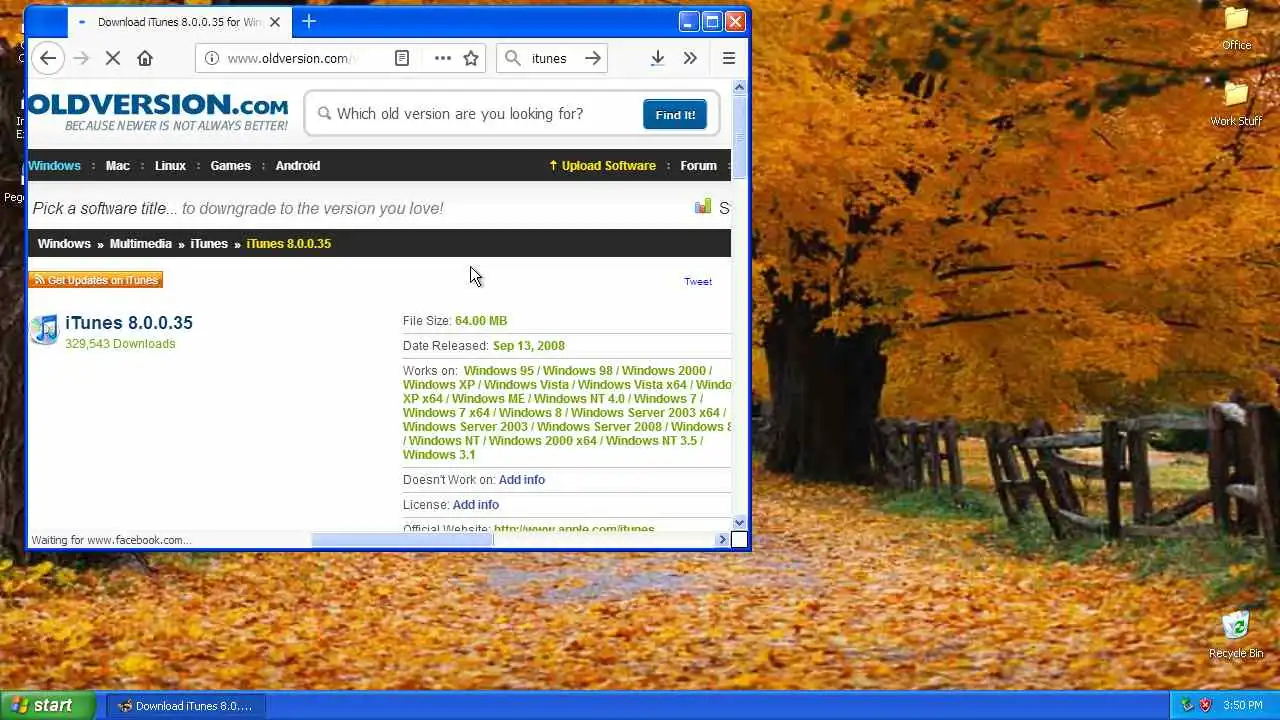Open Recycle Bin on desktop
The image size is (1280, 720).
[x=1236, y=635]
